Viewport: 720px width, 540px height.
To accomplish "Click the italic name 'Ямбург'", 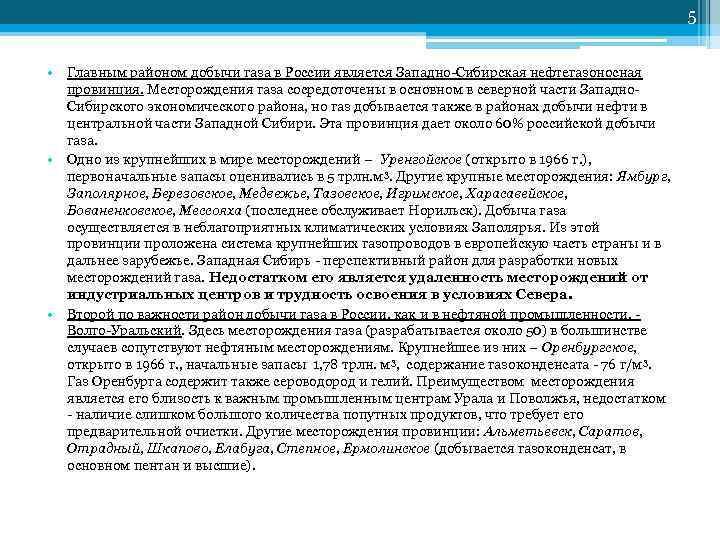I will click(643, 177).
